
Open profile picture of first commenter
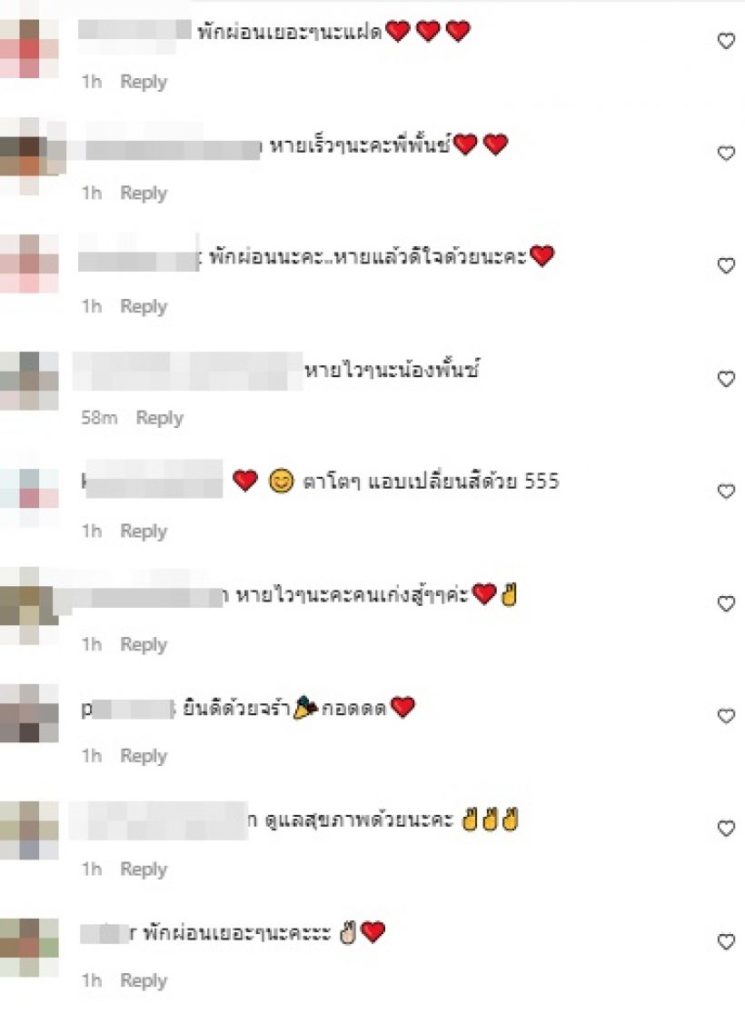(x=29, y=49)
